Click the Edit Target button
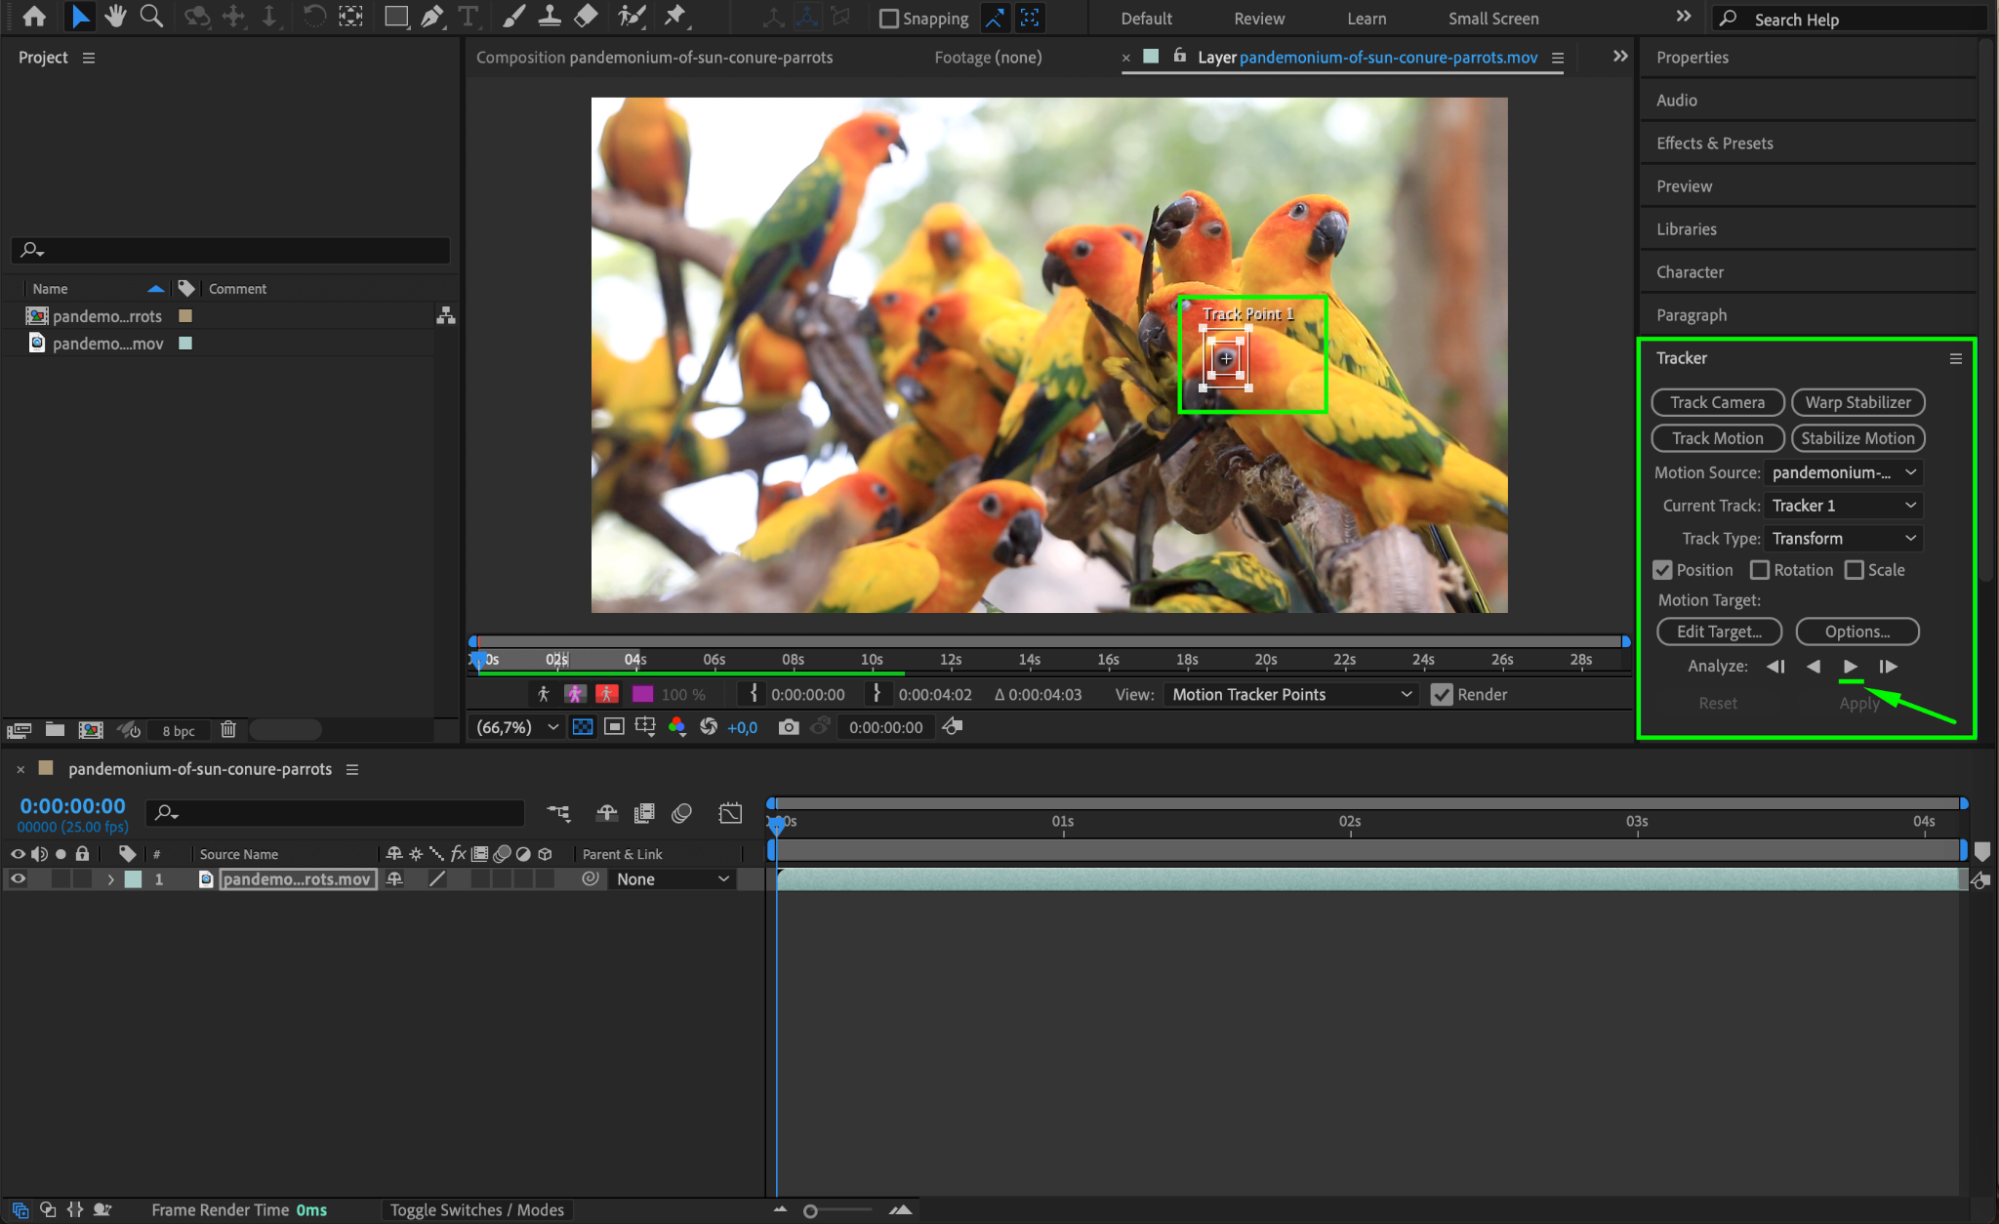Viewport: 1999px width, 1224px height. tap(1718, 631)
